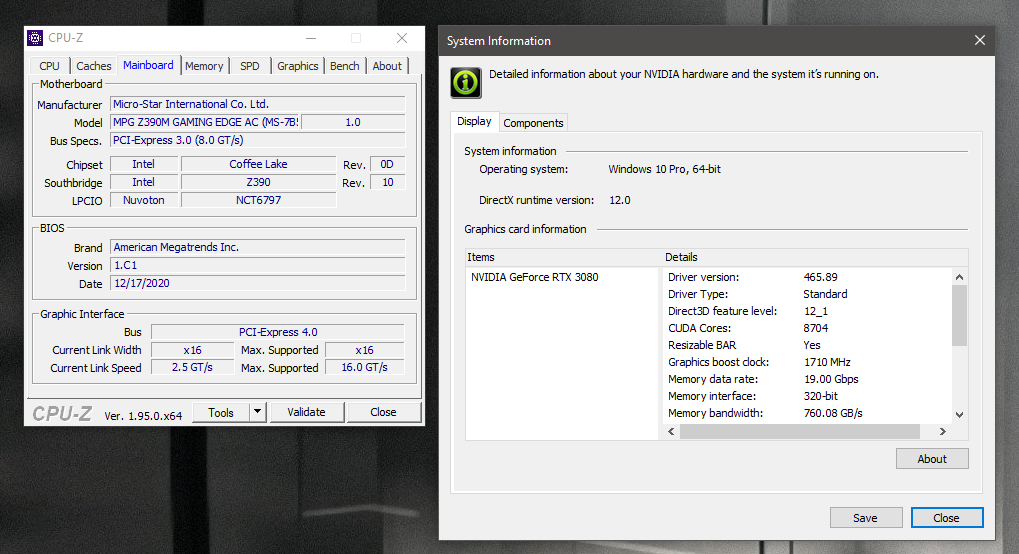Click the Chipset Rev. 0D field

pyautogui.click(x=387, y=165)
